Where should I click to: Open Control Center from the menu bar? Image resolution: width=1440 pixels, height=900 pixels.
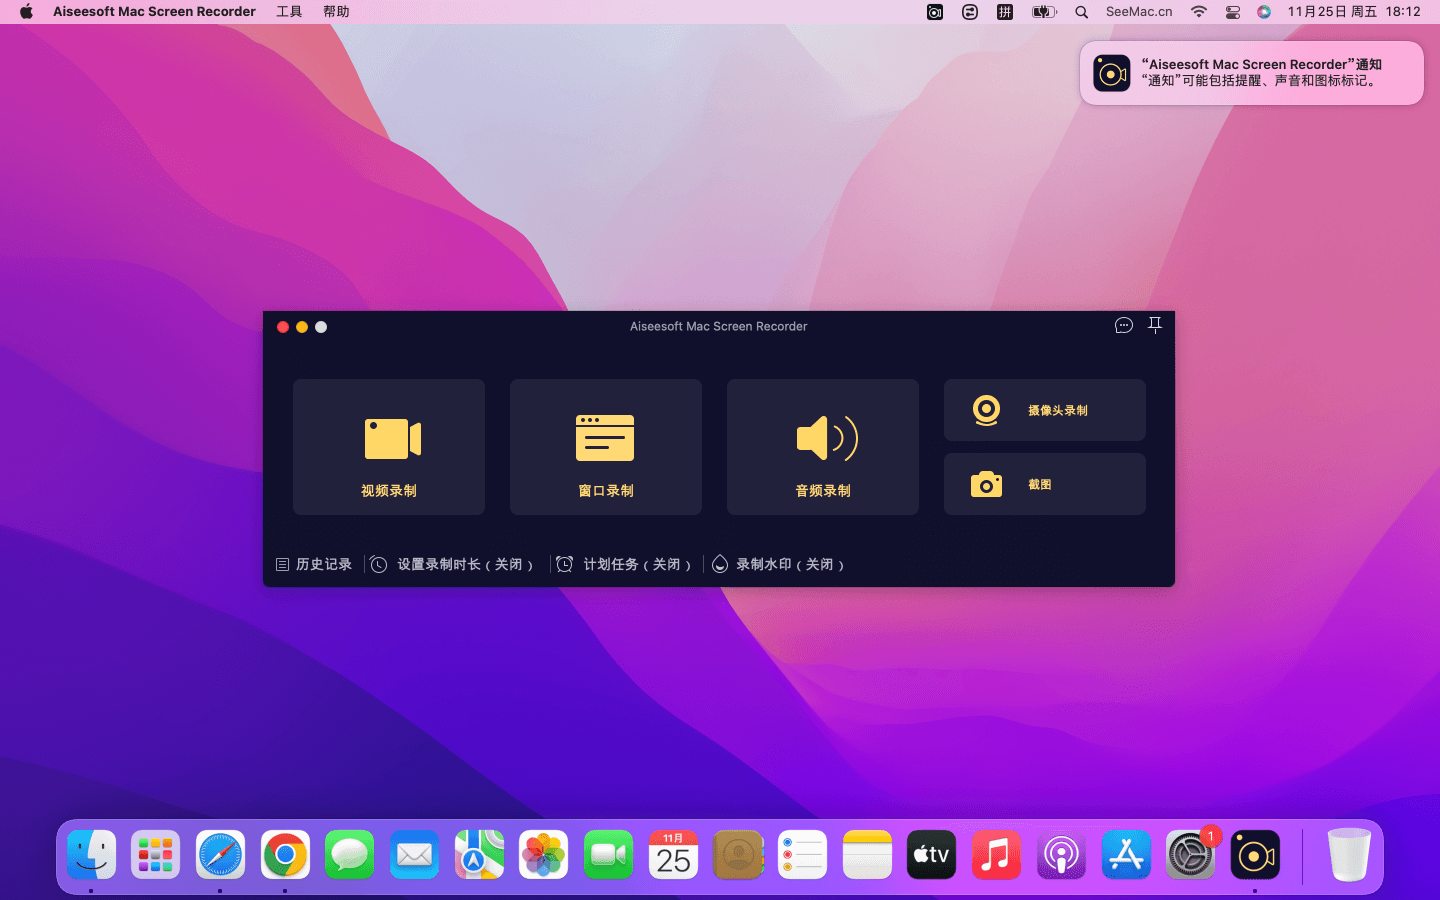tap(1232, 12)
